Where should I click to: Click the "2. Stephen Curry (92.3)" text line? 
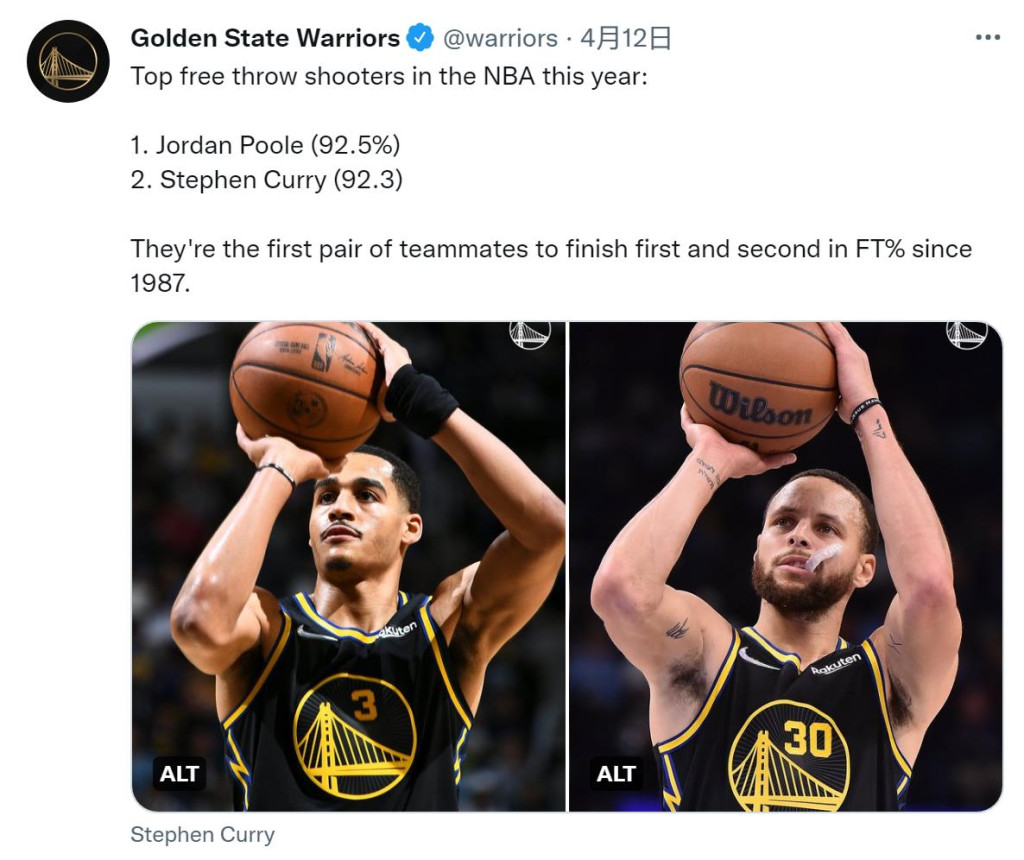(267, 181)
